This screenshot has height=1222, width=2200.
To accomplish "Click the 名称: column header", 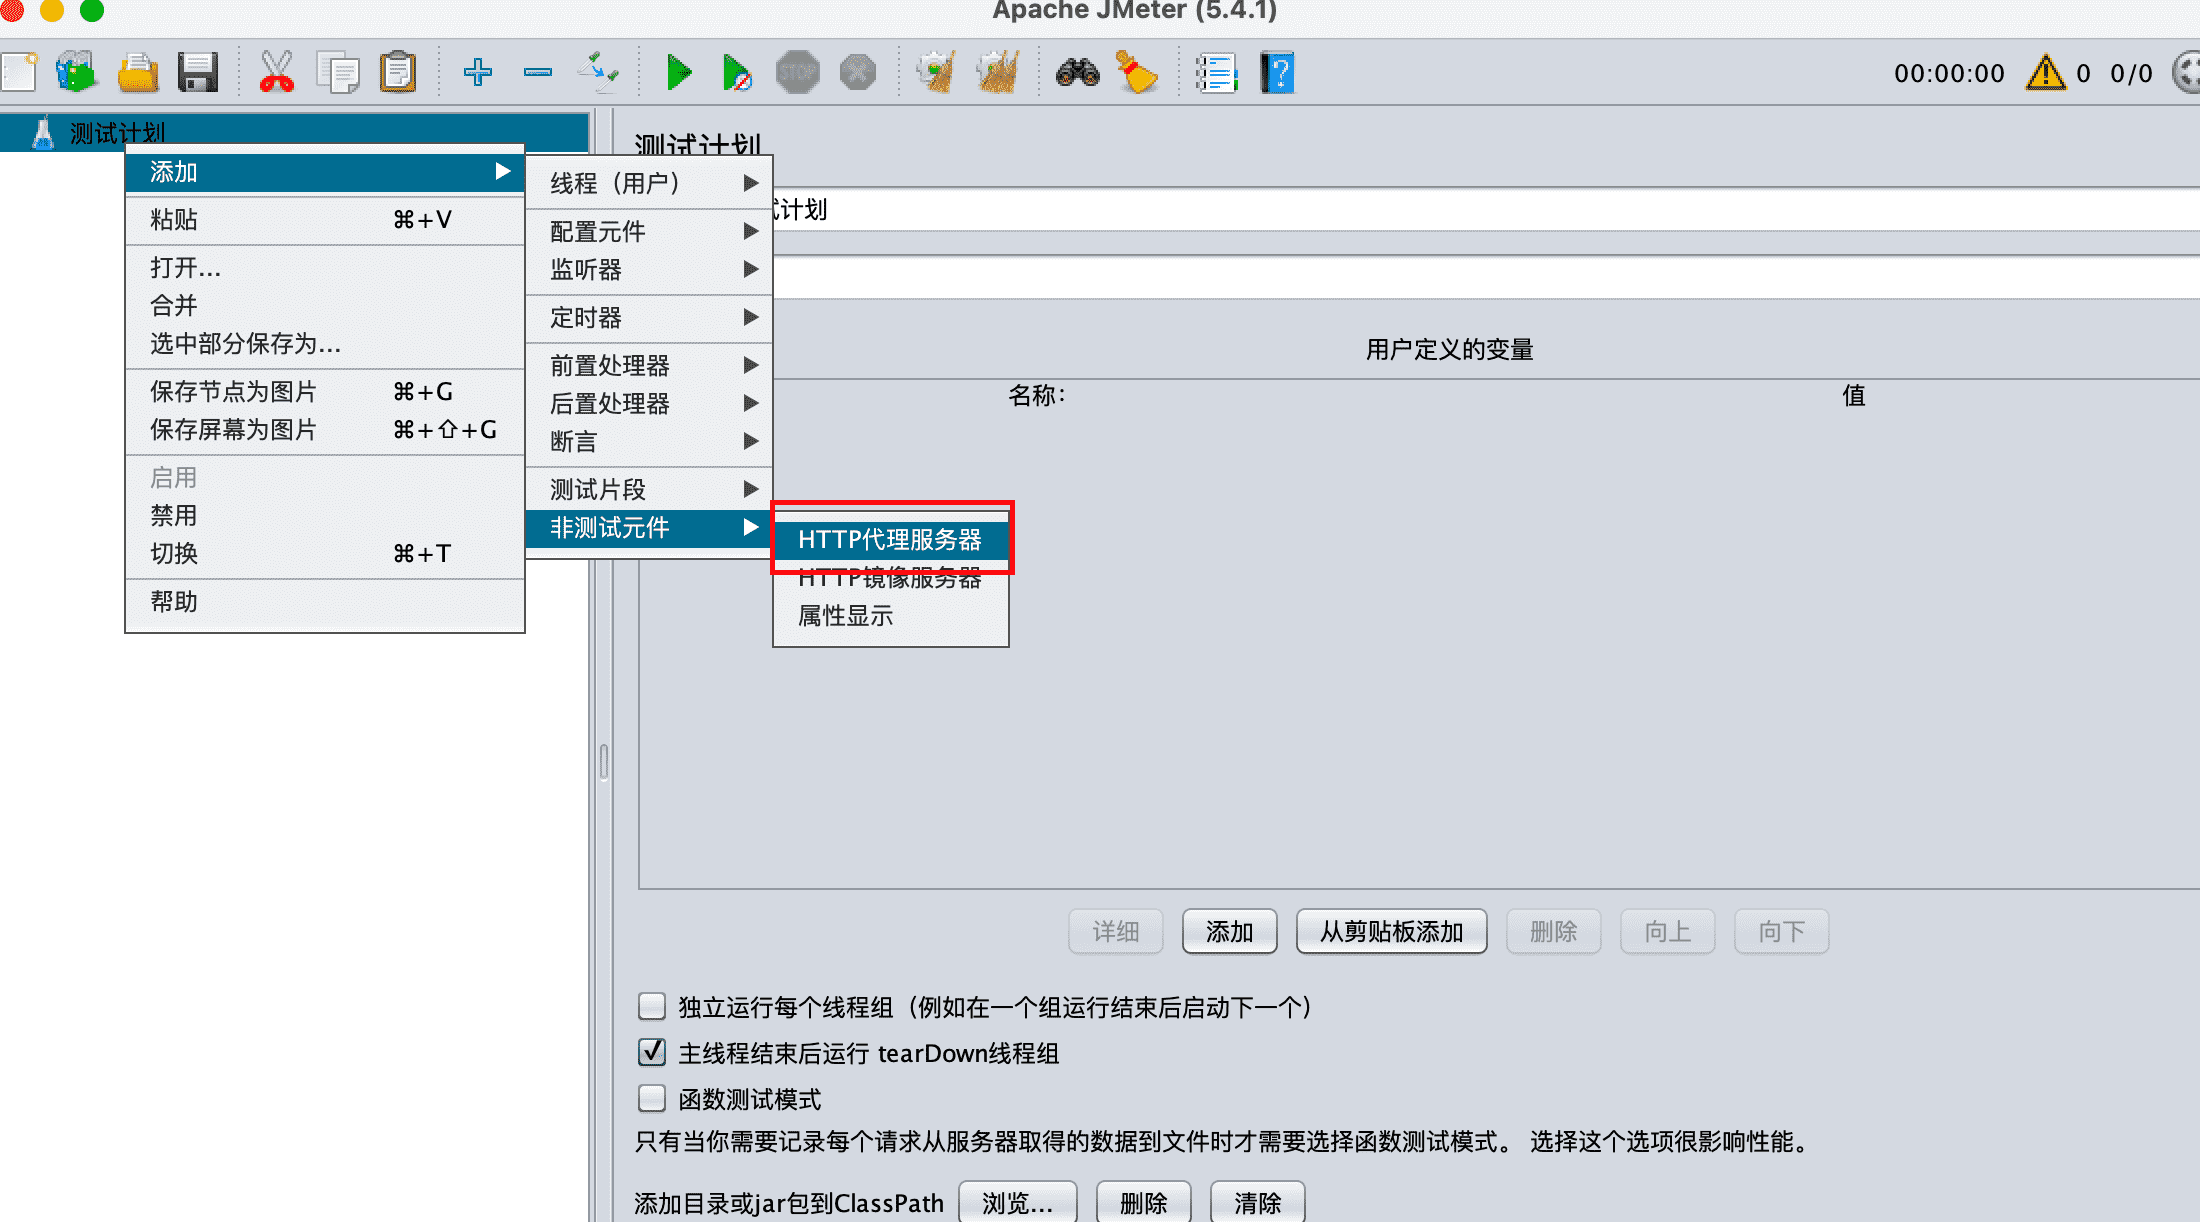I will pos(1036,395).
